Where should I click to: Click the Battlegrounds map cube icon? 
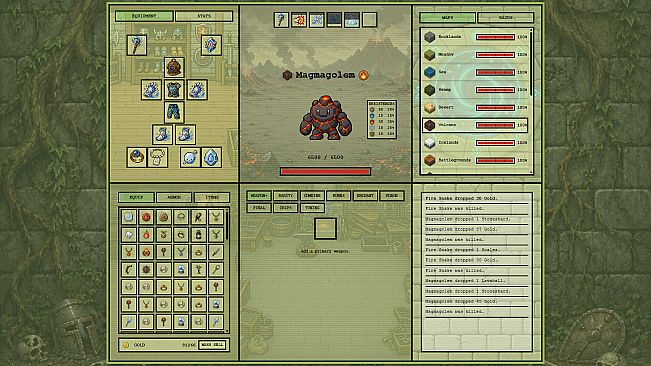click(430, 160)
